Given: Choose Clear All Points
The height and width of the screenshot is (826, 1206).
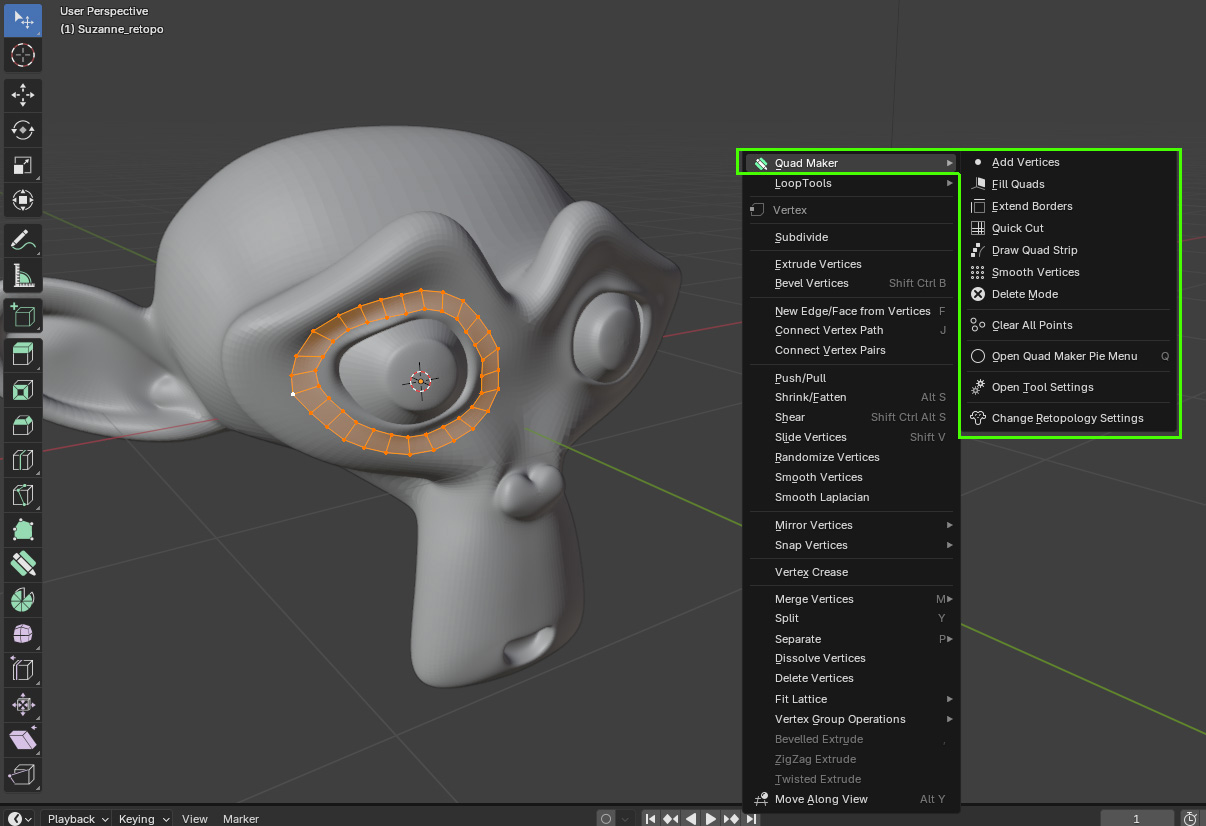Looking at the screenshot, I should 1069,325.
